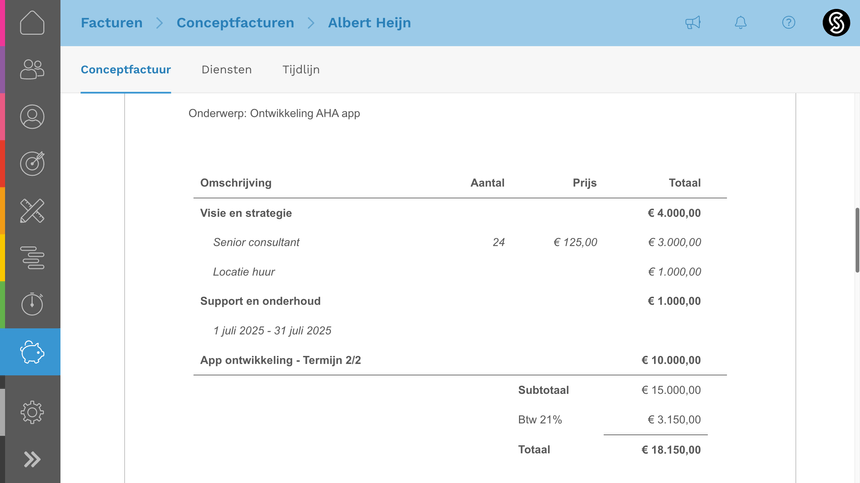The image size is (860, 483).
Task: Click the Albert Heijn breadcrumb
Action: pyautogui.click(x=369, y=23)
